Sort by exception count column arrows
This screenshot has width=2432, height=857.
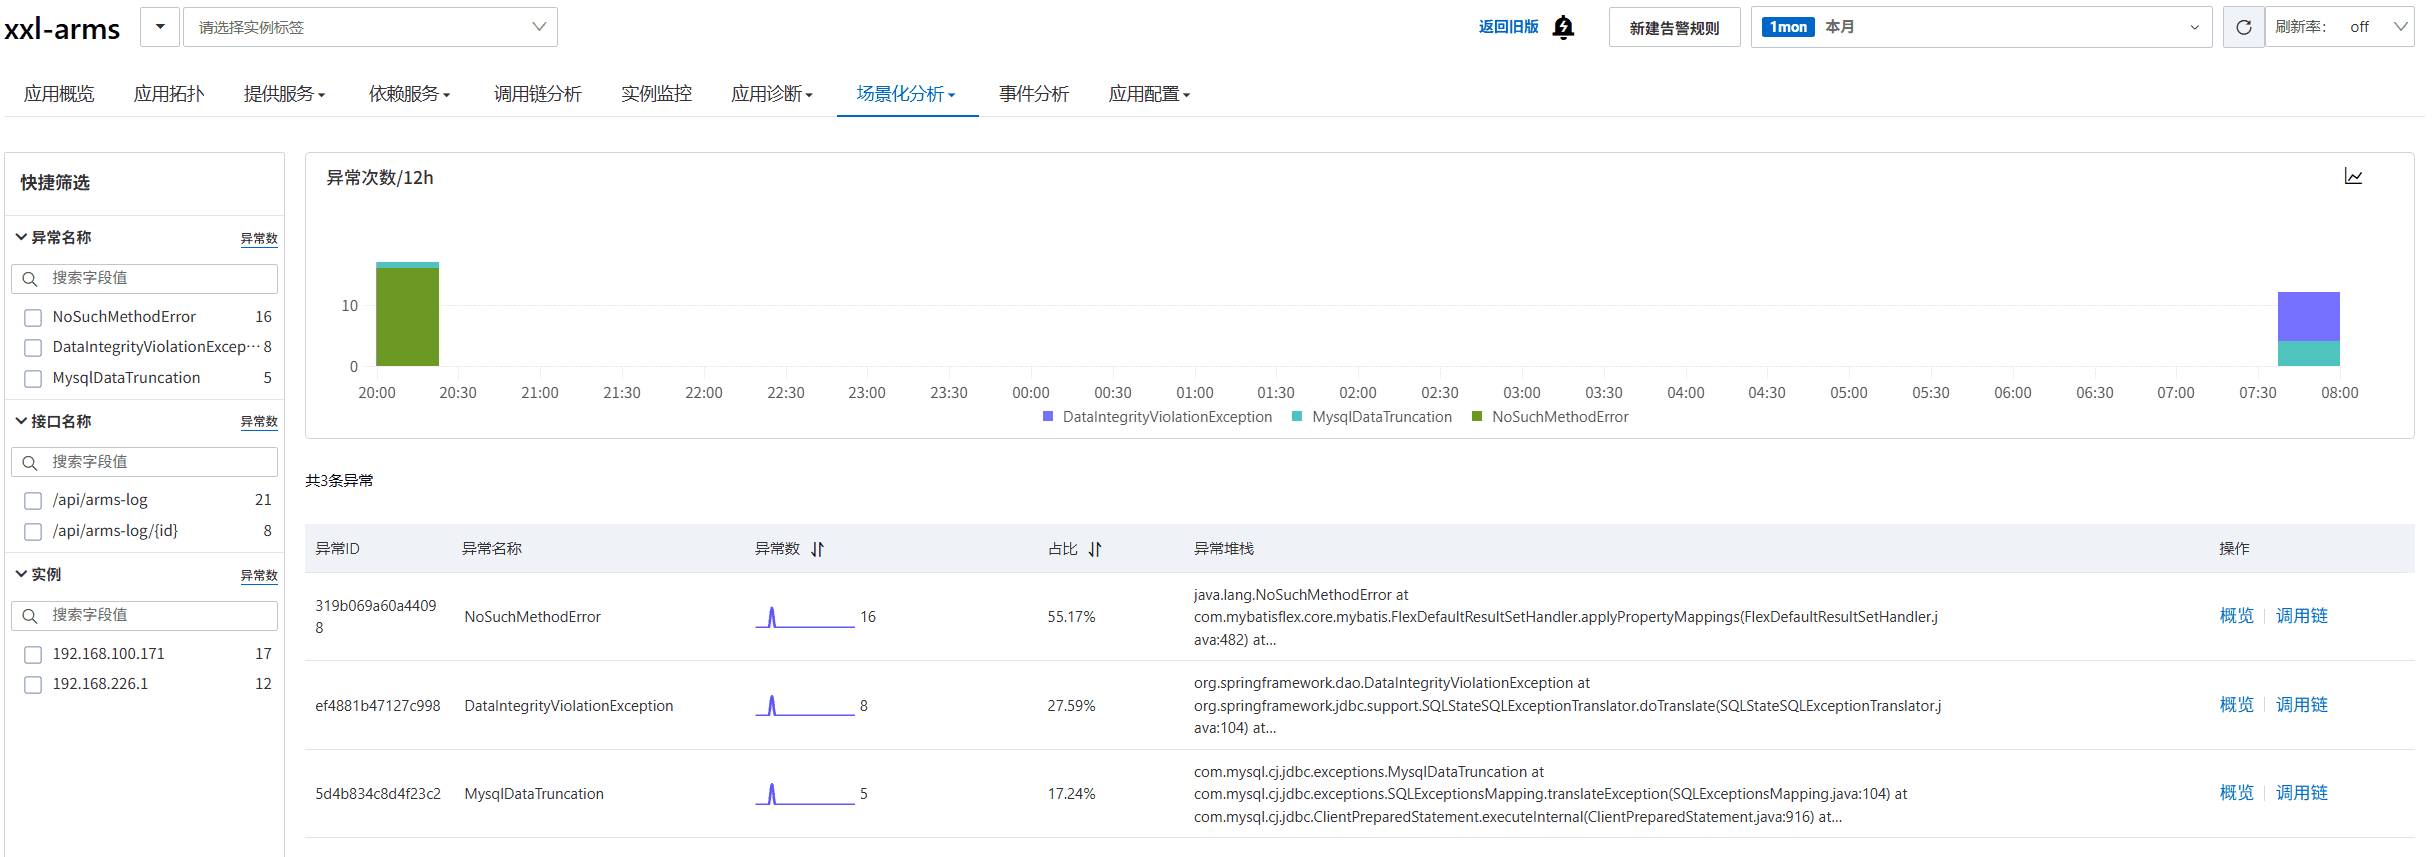817,549
